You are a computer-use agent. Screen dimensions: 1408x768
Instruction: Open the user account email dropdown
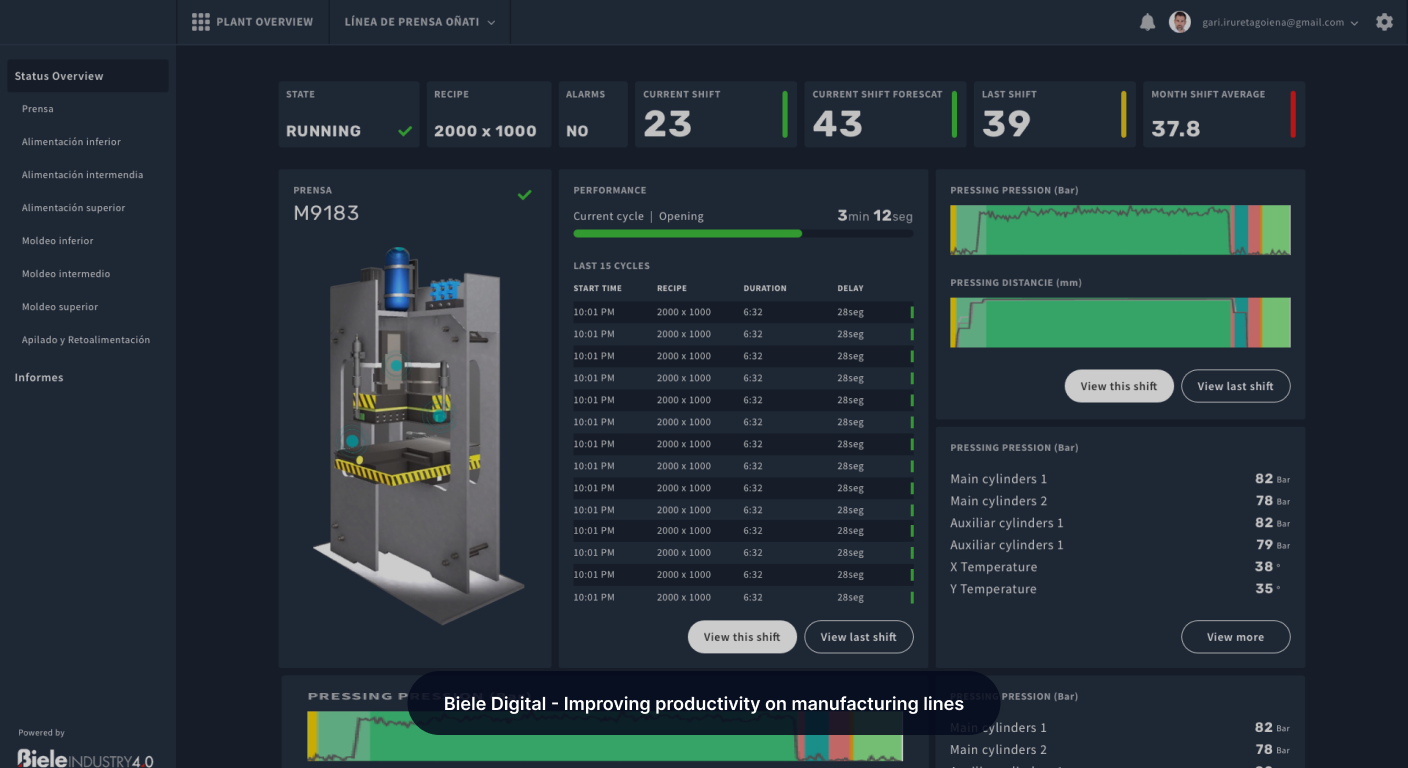coord(1280,22)
